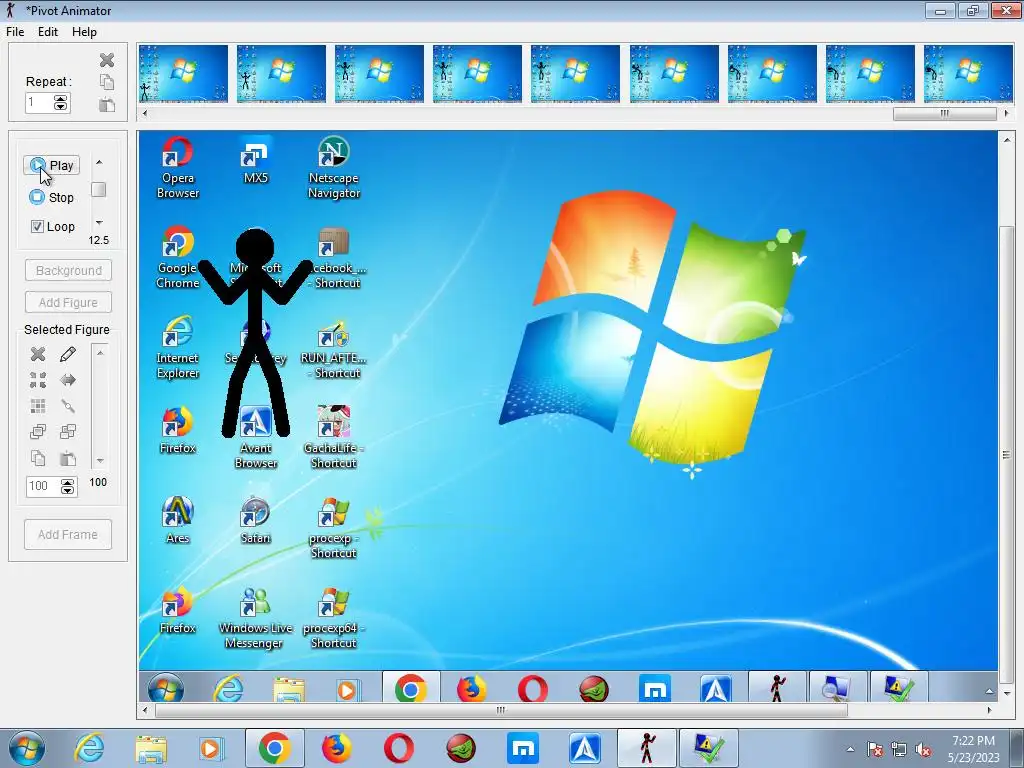Screen dimensions: 1024x768
Task: Show hidden icons in the system tray
Action: point(850,750)
